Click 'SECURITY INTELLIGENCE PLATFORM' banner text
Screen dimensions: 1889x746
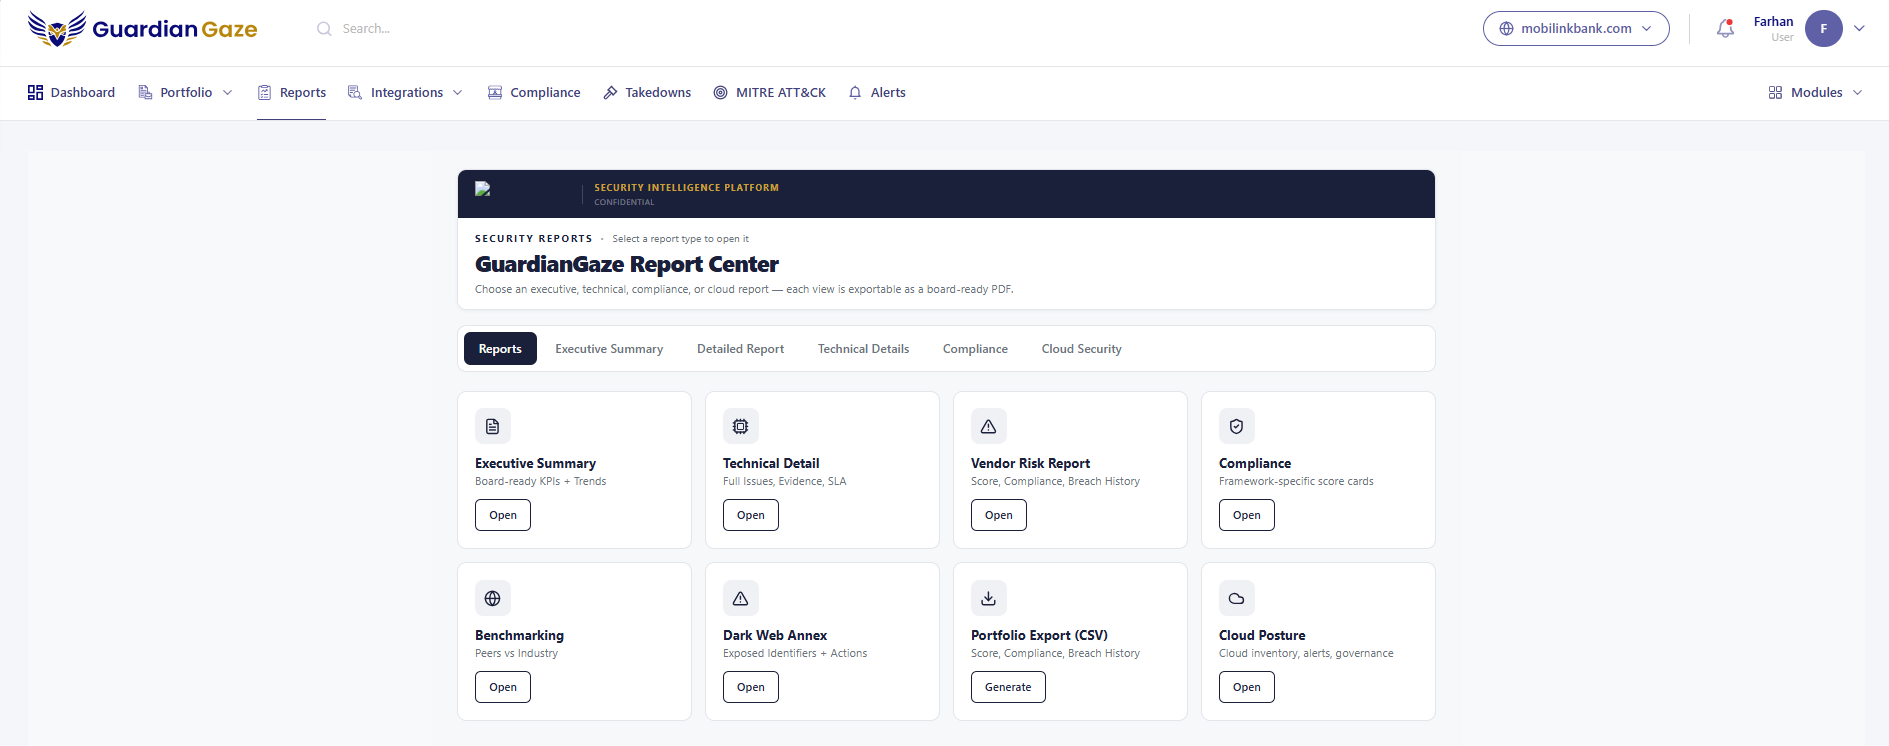pos(686,188)
